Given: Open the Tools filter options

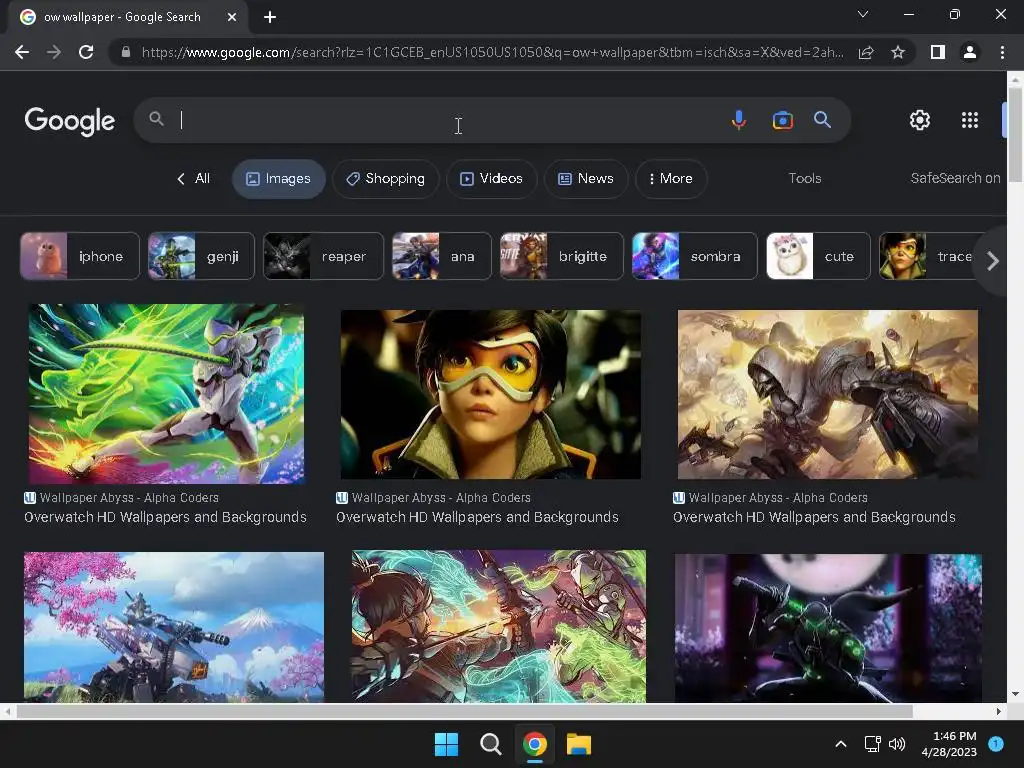Looking at the screenshot, I should click(x=805, y=178).
